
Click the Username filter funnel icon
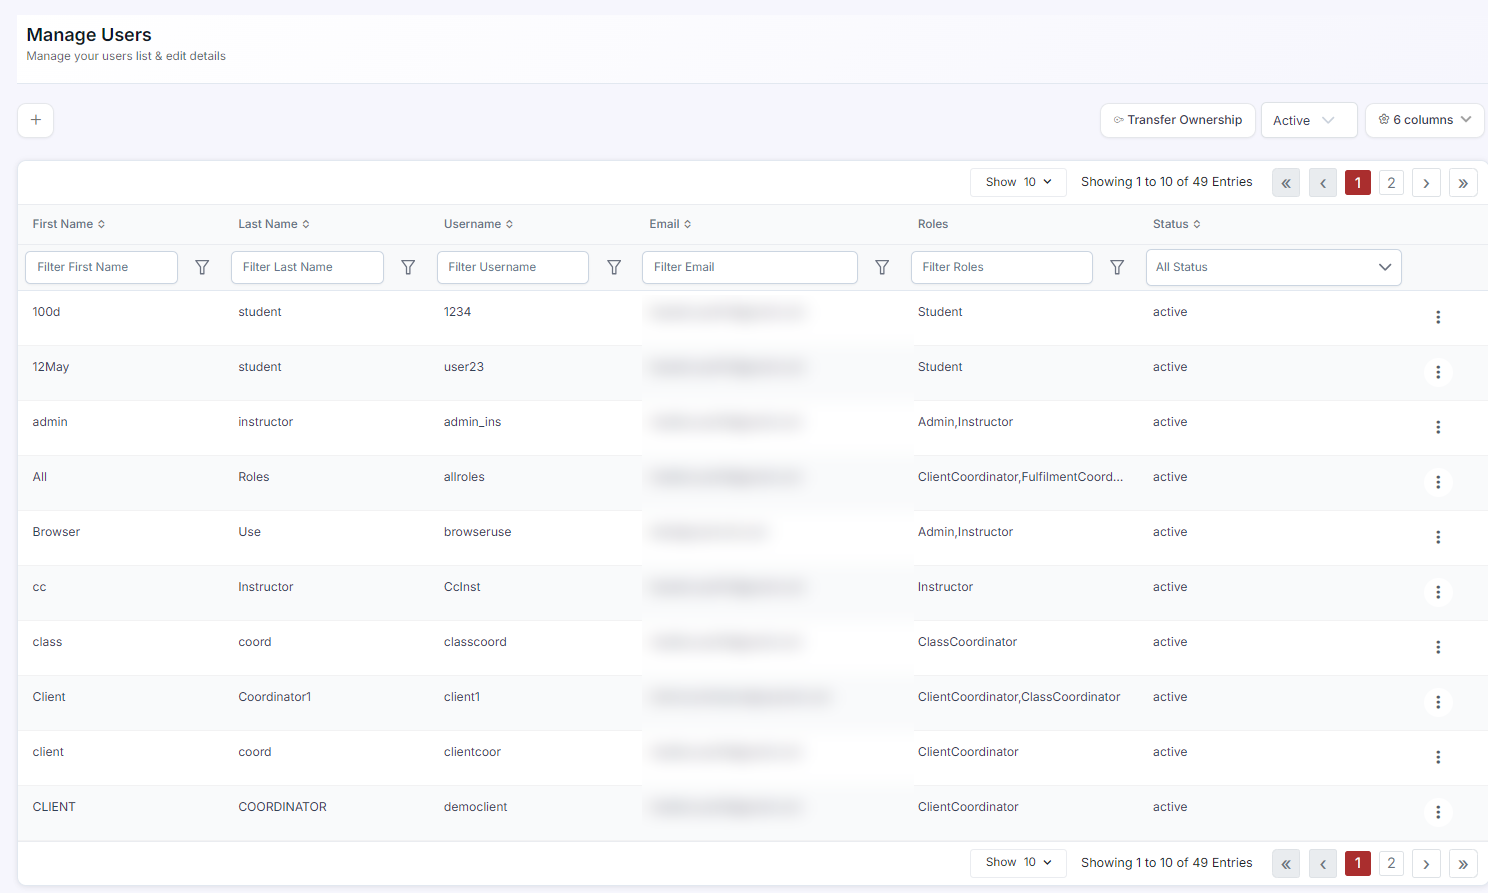(x=614, y=267)
